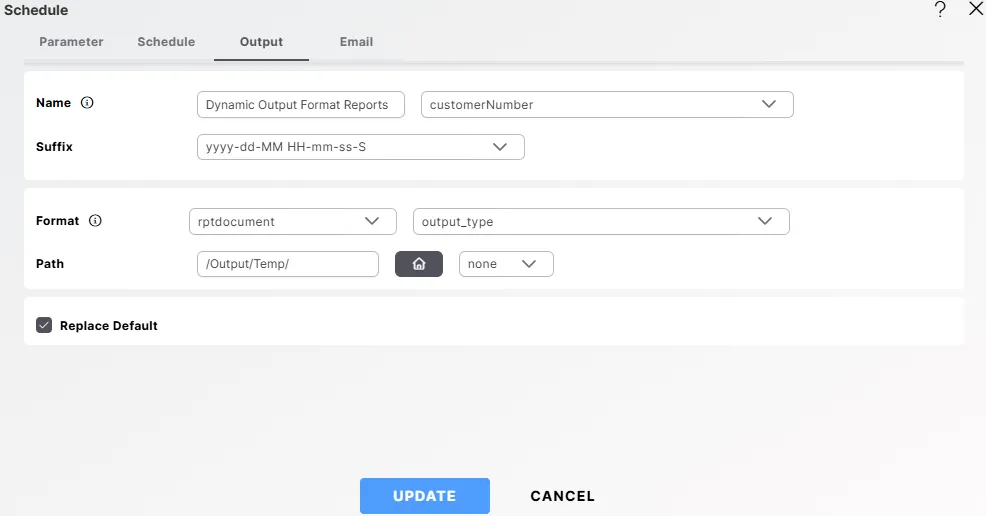This screenshot has height=516, width=986.
Task: Click the Path input field
Action: [x=288, y=264]
